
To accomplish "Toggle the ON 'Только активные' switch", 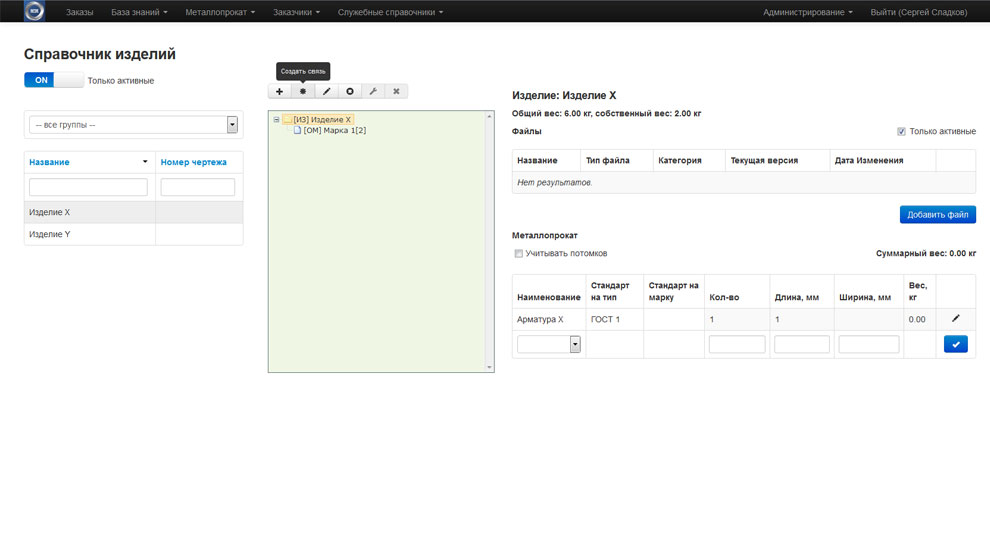I will (54, 80).
